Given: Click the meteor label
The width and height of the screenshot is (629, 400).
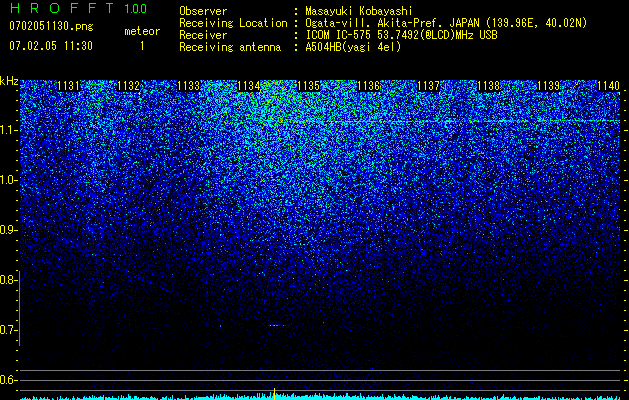Looking at the screenshot, I should tap(142, 31).
